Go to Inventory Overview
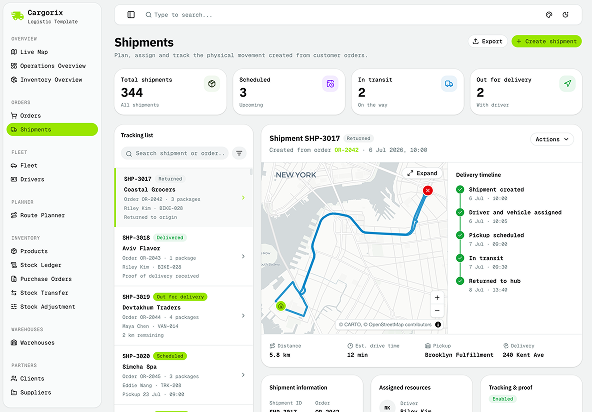592x412 pixels. tap(52, 80)
